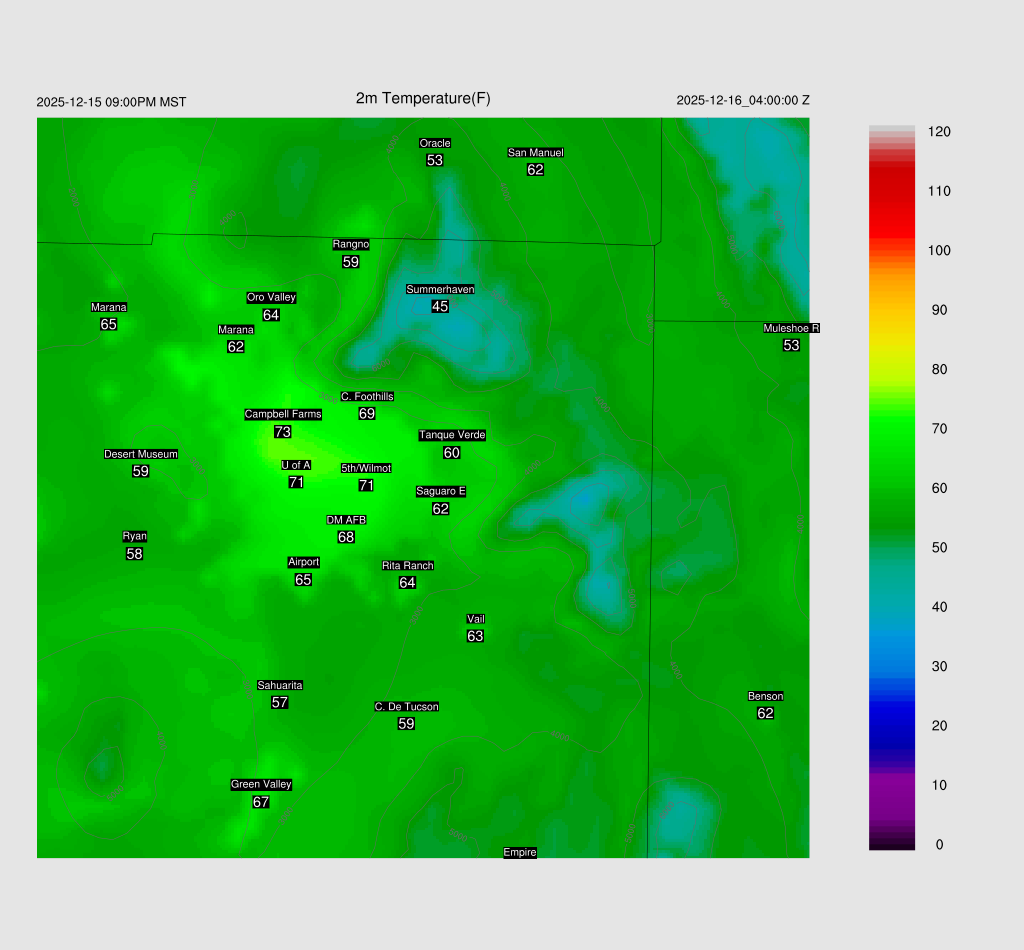
Task: Click the purple band of the temperature legend
Action: coord(892,790)
